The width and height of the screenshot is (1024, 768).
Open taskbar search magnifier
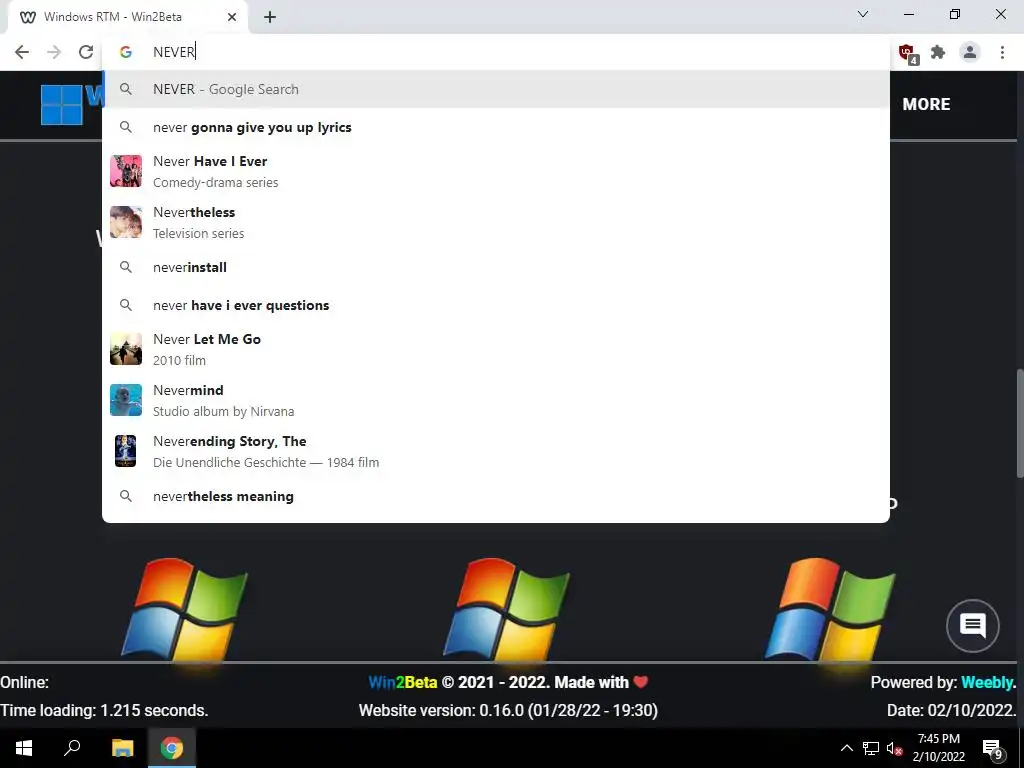72,748
